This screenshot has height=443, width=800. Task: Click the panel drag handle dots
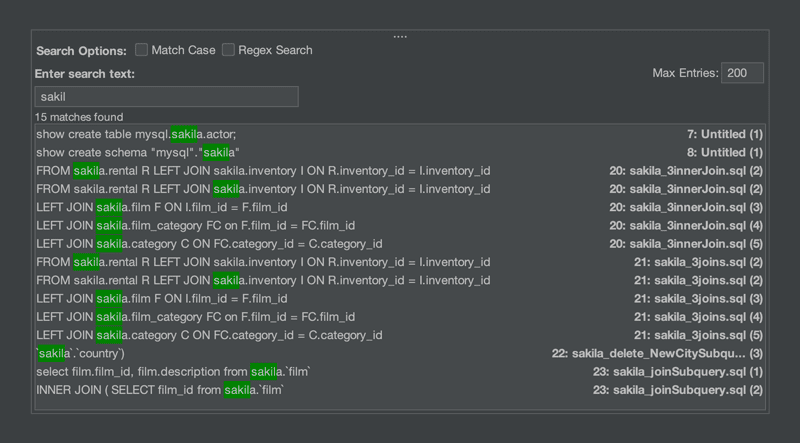click(400, 36)
